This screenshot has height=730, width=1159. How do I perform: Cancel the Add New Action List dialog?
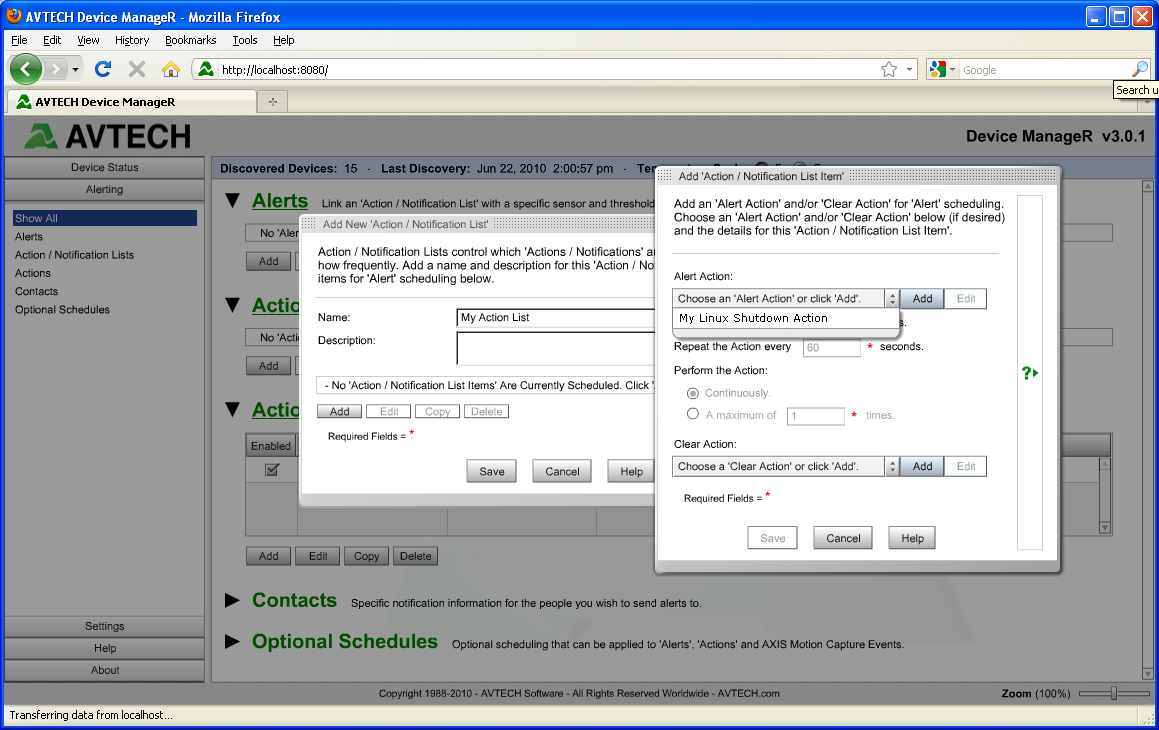tap(562, 471)
